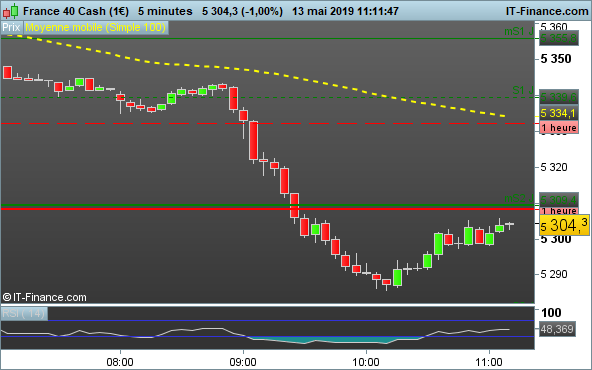Select the Prix label tab
The width and height of the screenshot is (592, 370).
(x=11, y=28)
